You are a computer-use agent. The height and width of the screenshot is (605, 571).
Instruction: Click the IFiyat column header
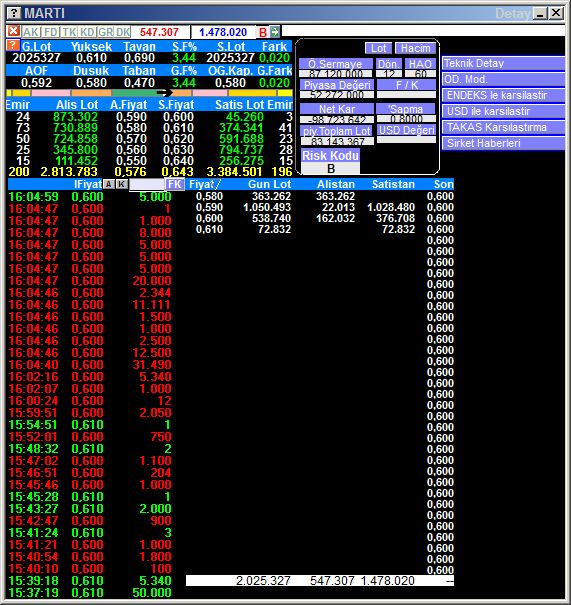coord(88,184)
